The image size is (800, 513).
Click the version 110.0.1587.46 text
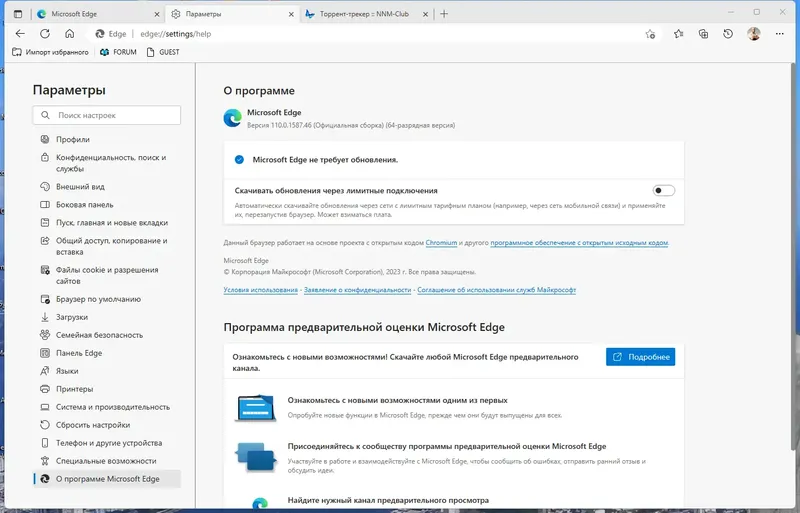[x=351, y=125]
